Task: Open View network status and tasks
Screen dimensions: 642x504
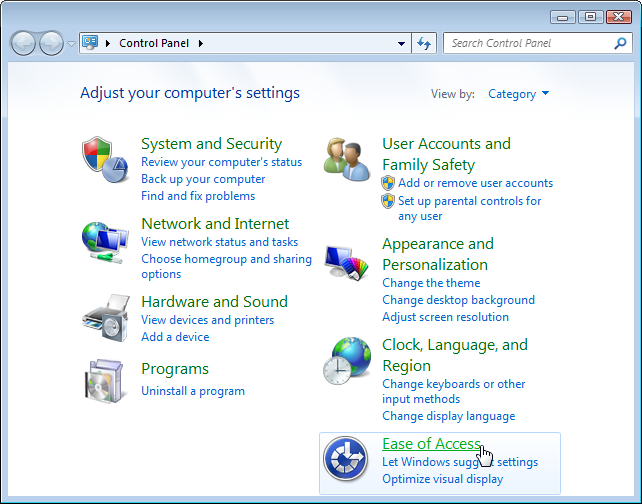Action: coord(219,242)
